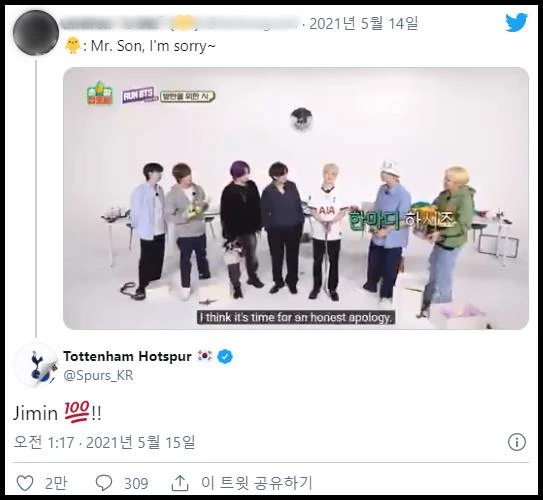543x500 pixels.
Task: Click the chick emoji in quoted tweet
Action: point(73,46)
